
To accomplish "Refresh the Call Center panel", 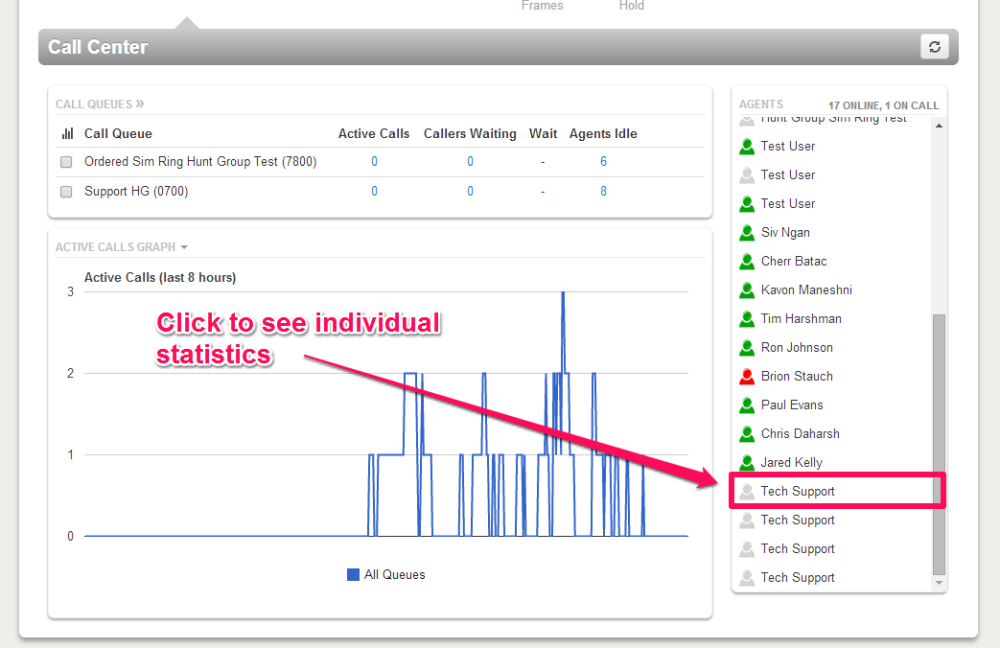I will (934, 46).
